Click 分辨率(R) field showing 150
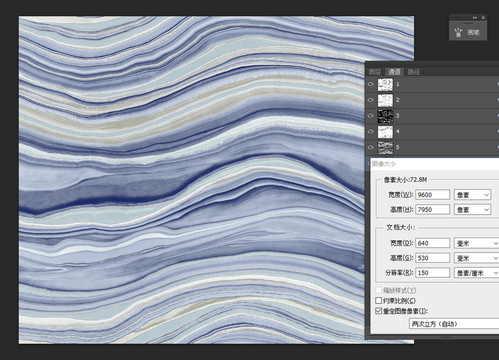 pyautogui.click(x=432, y=273)
